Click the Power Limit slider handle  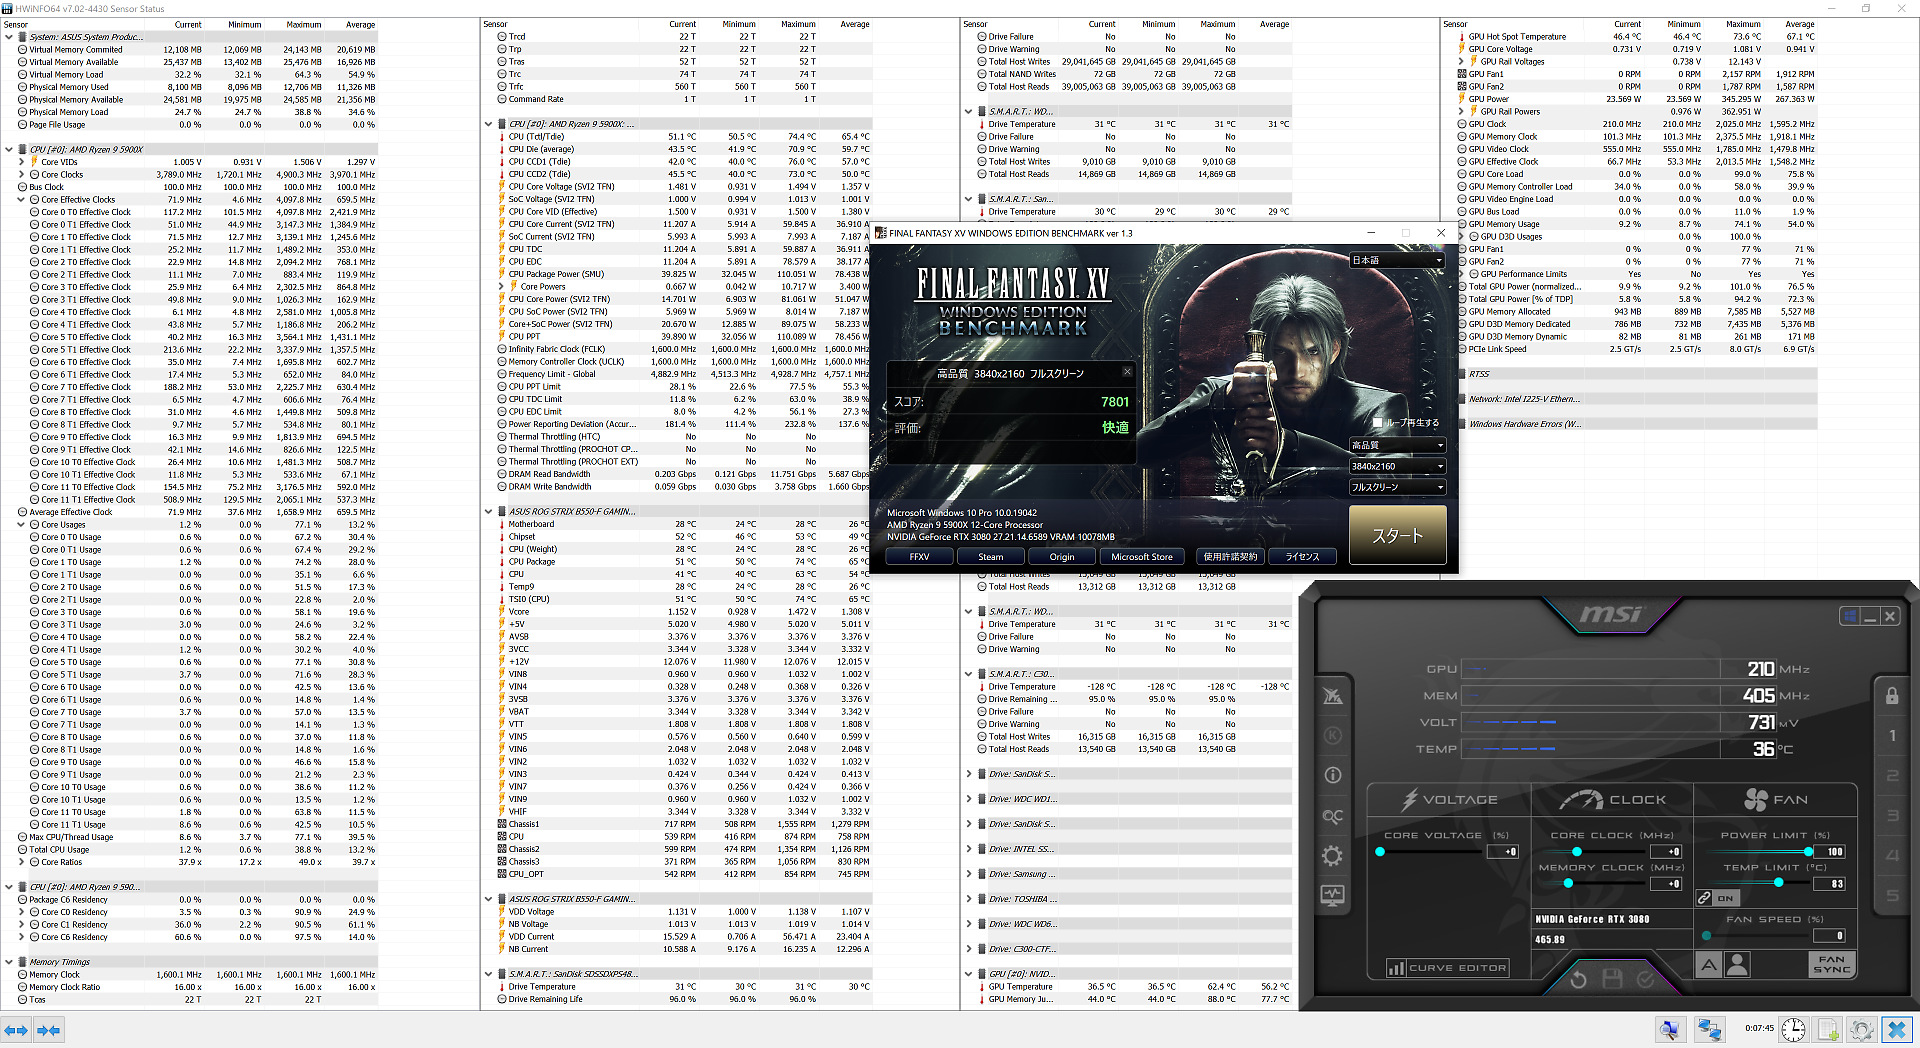1808,852
